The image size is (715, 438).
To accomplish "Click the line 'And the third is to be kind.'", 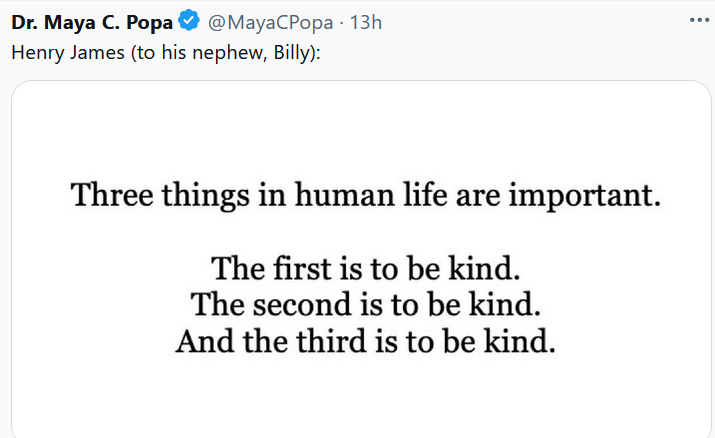I will coord(366,341).
